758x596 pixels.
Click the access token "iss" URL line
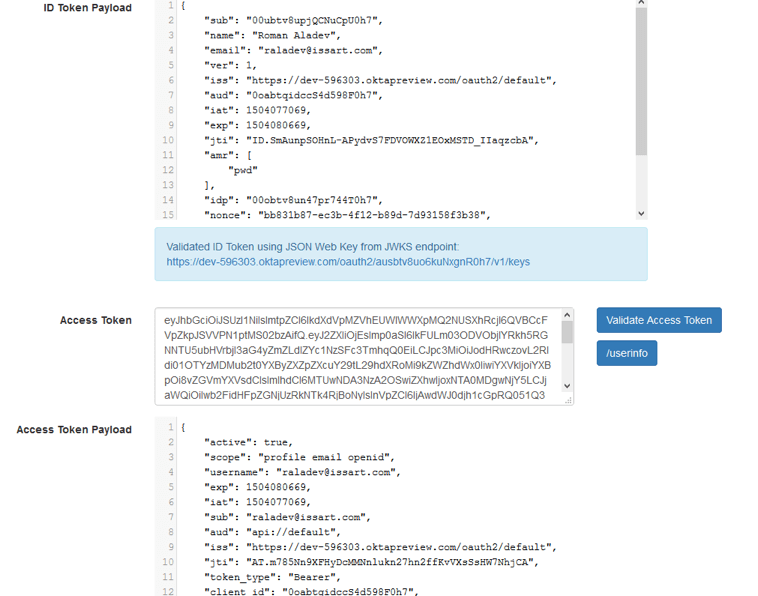(380, 547)
